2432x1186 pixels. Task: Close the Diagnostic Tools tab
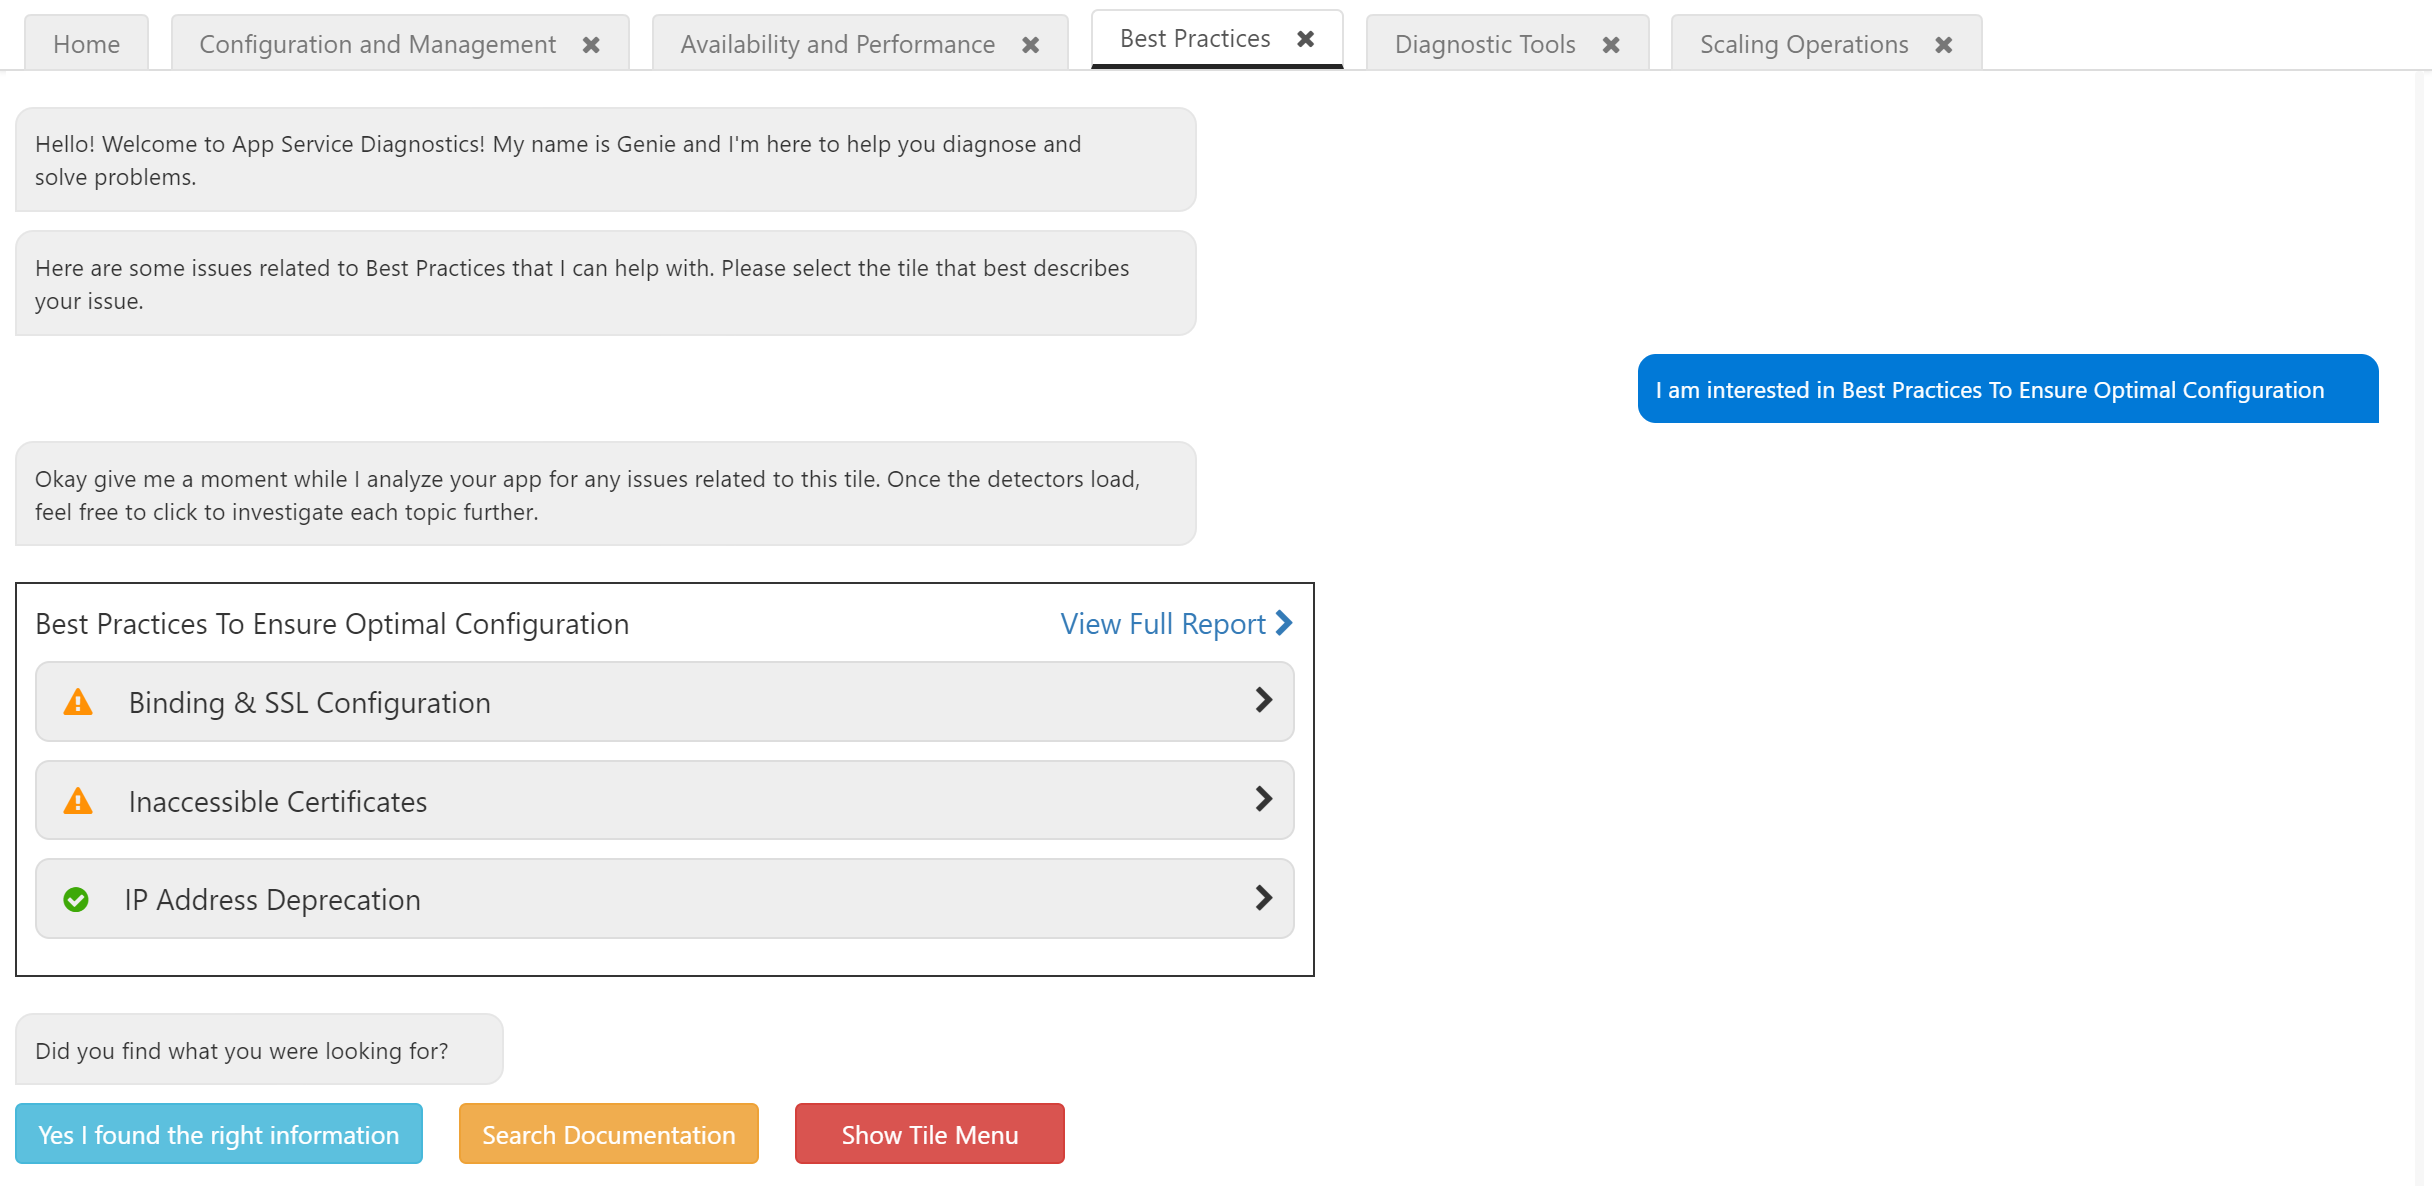click(x=1610, y=45)
